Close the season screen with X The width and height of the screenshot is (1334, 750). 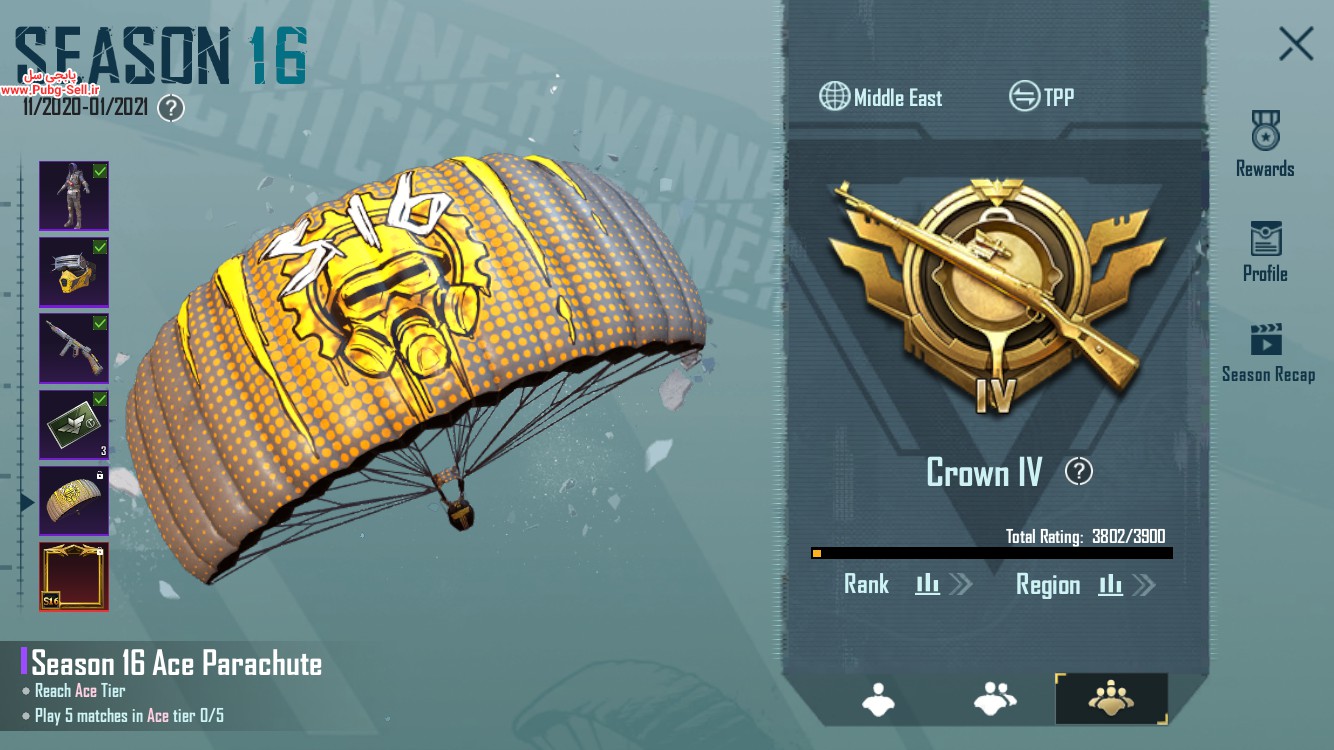1296,44
